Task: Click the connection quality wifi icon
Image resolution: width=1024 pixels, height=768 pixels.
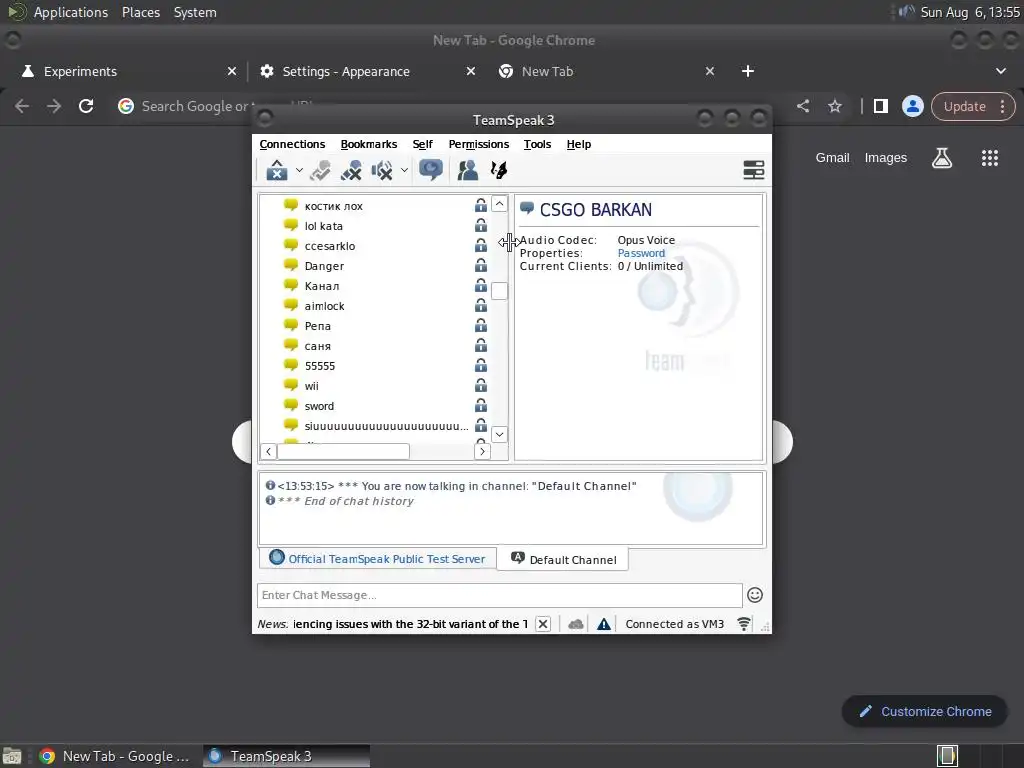Action: click(744, 624)
